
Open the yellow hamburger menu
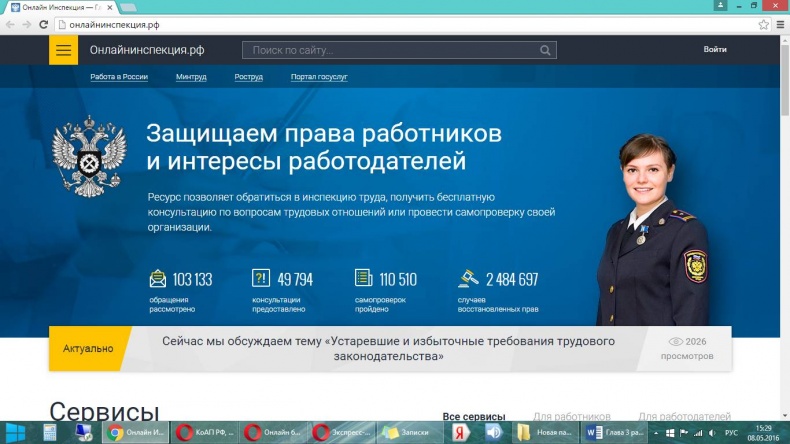click(x=63, y=49)
